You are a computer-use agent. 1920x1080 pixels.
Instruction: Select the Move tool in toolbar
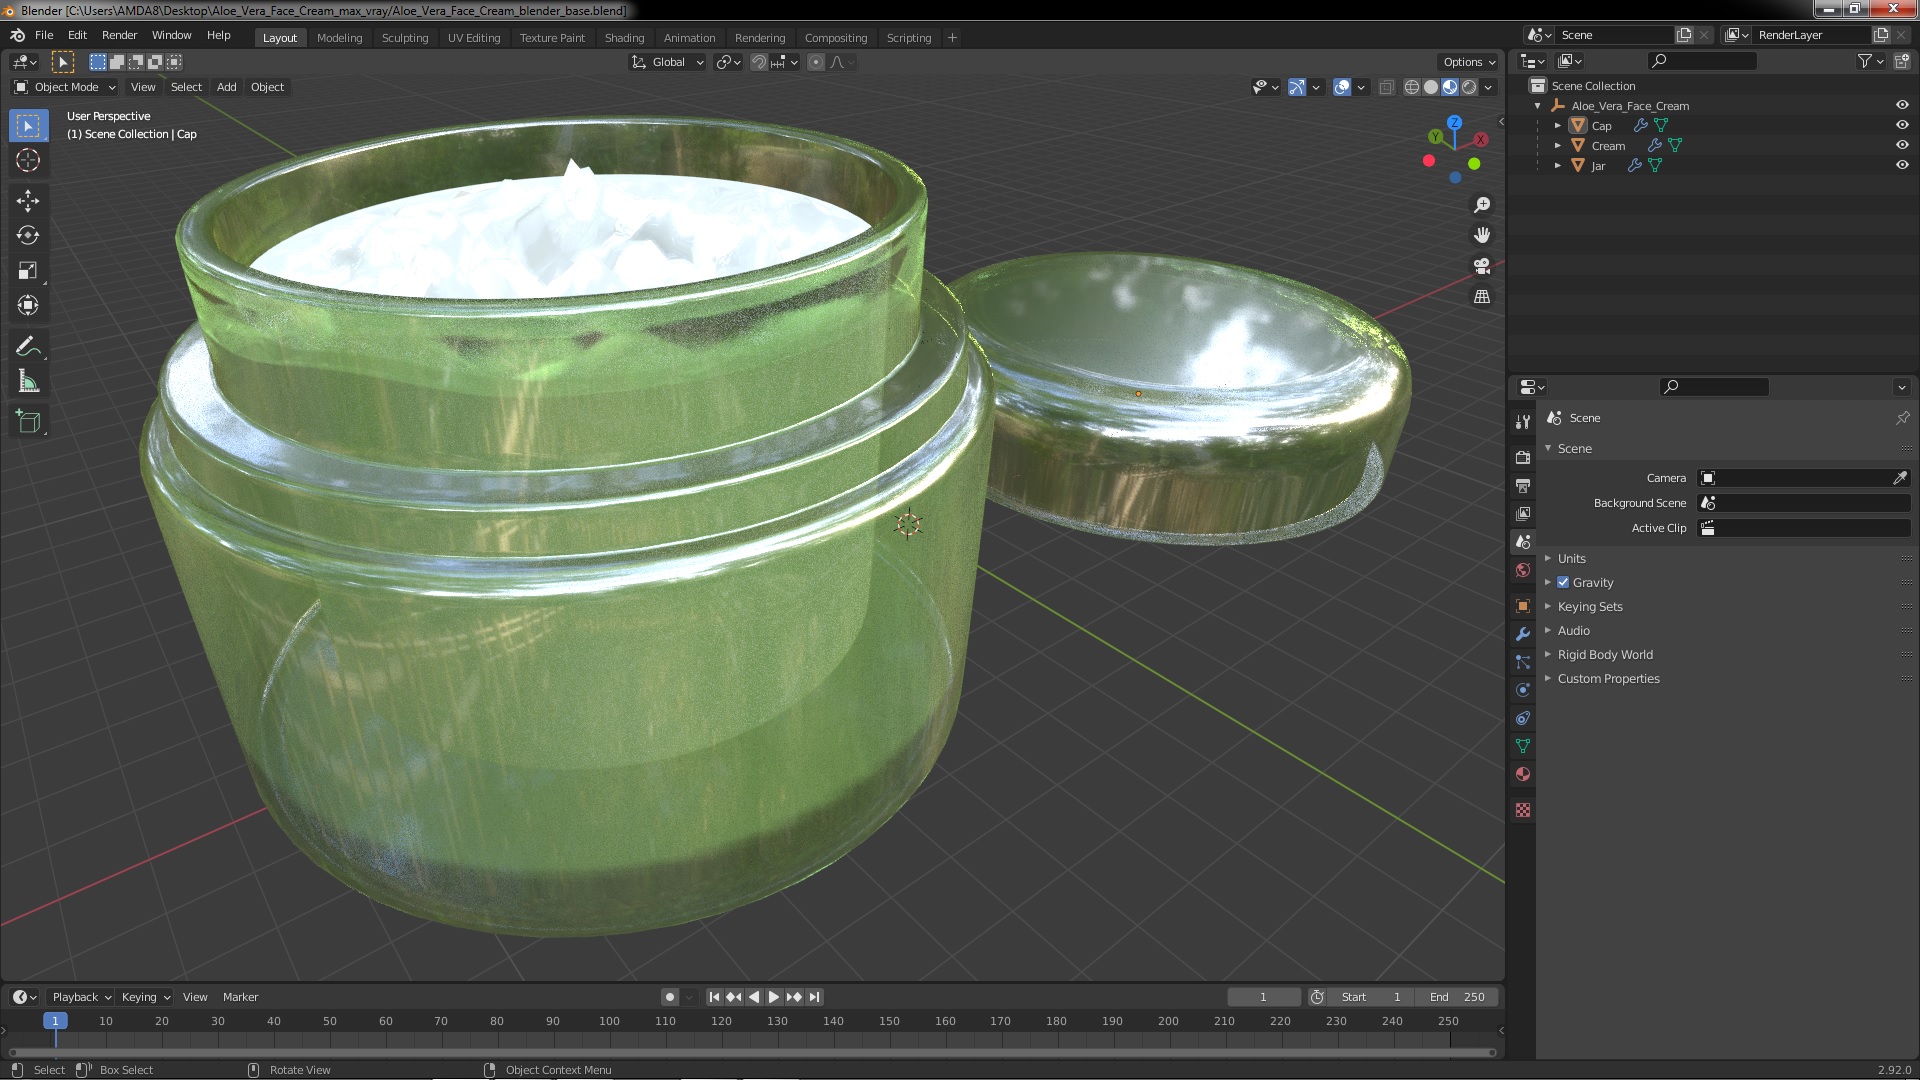click(28, 201)
